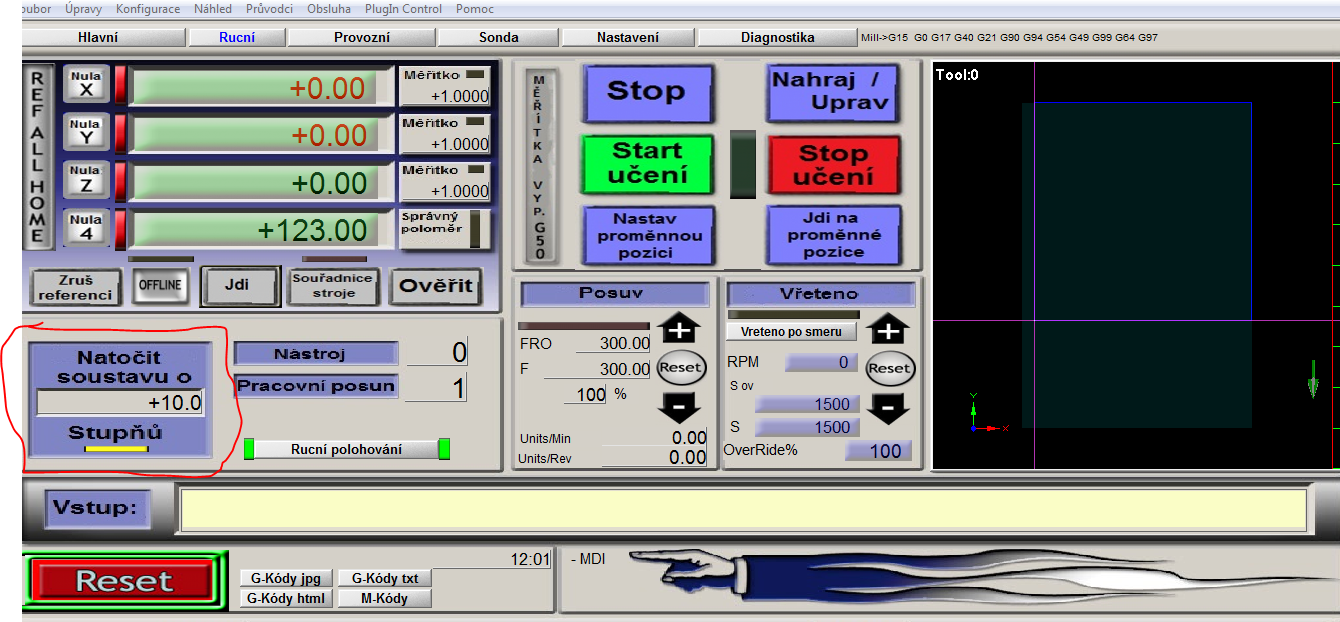Toggle Souřadnice stroje machine coordinates
This screenshot has width=1340, height=622.
[x=333, y=286]
